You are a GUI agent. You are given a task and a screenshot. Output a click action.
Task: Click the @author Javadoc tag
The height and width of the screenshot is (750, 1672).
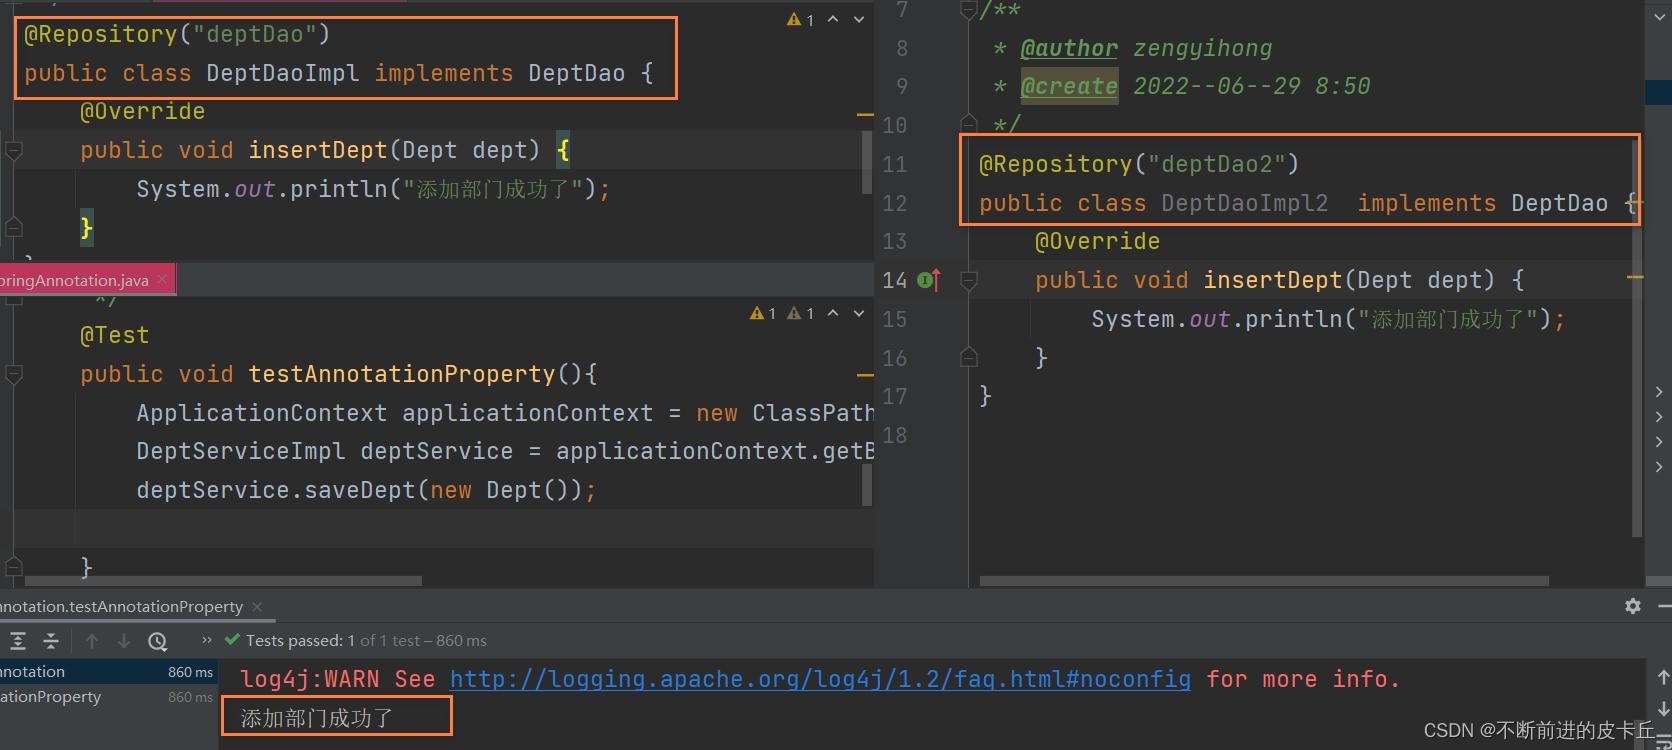(x=1069, y=48)
